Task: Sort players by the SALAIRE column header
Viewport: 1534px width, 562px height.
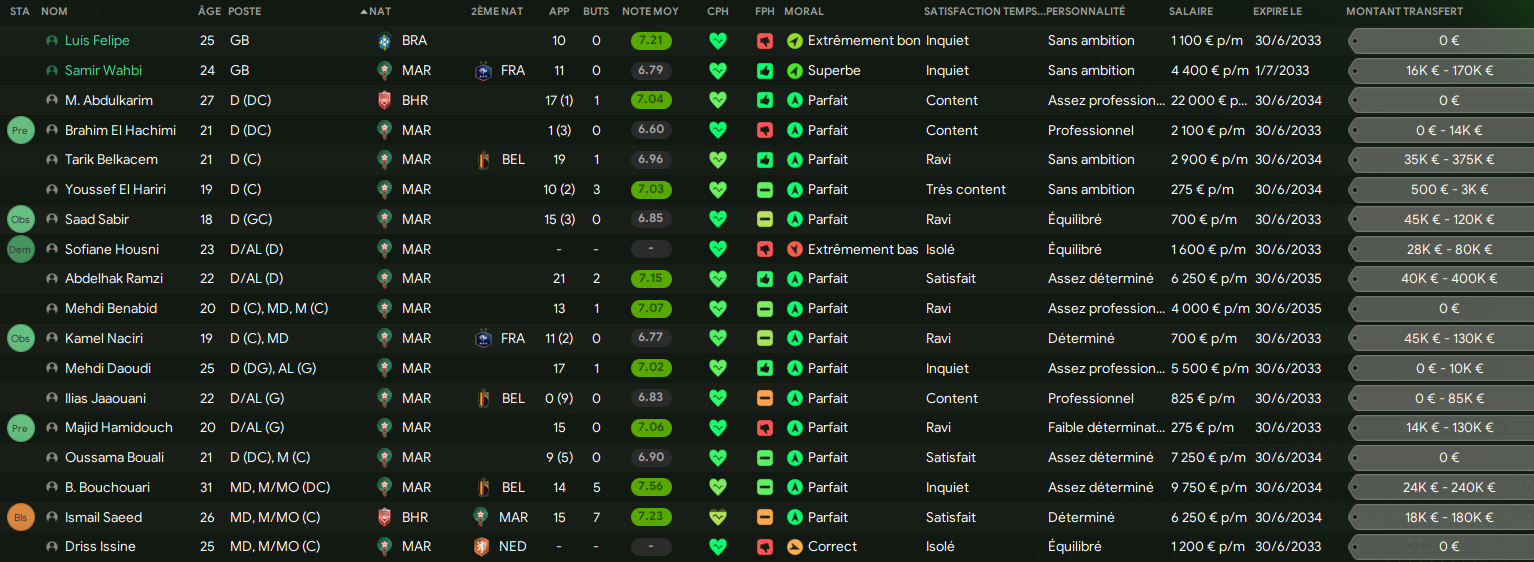Action: tap(1190, 12)
